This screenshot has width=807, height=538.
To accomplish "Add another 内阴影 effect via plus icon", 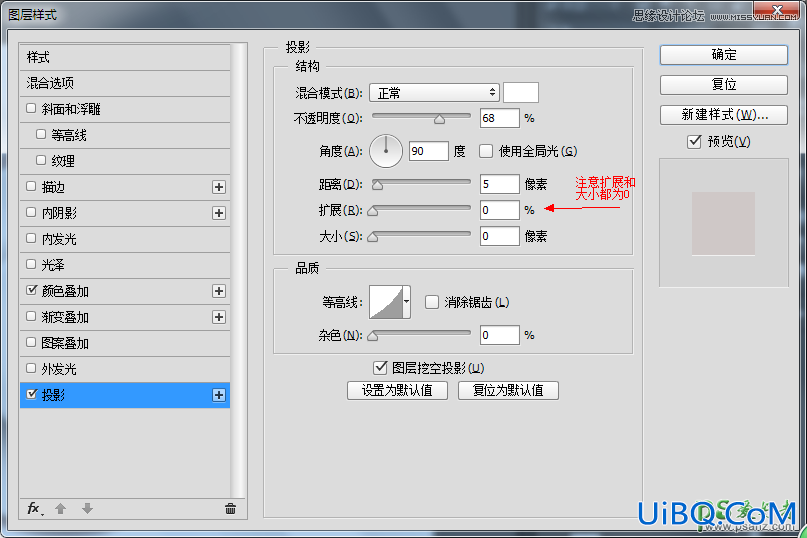I will coord(219,213).
